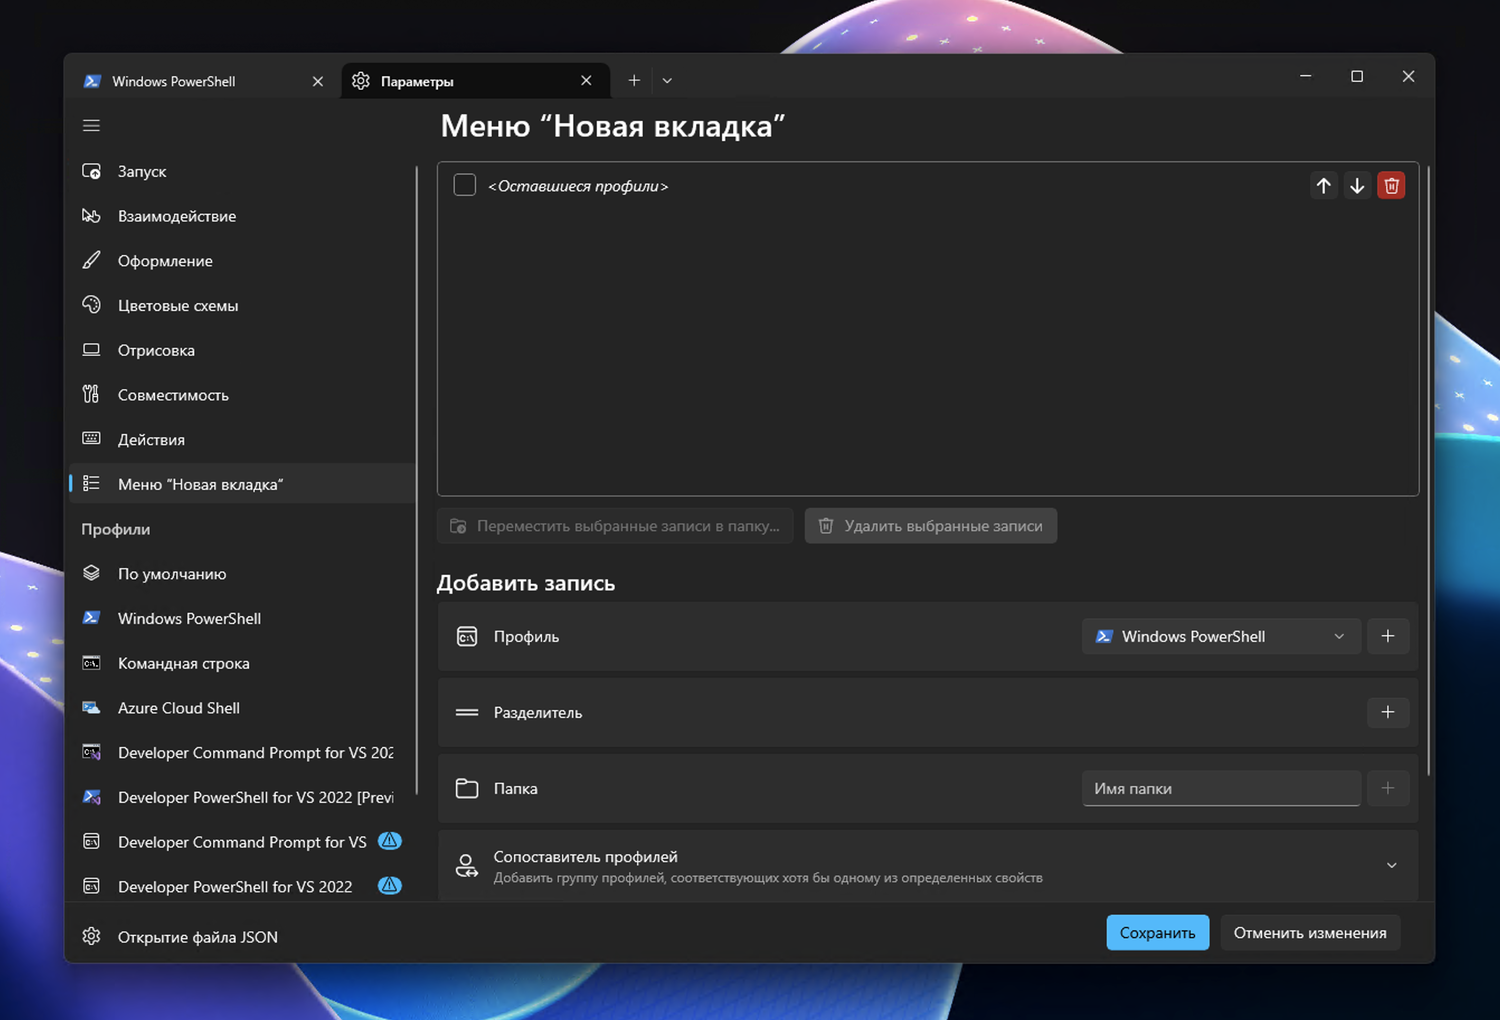The image size is (1500, 1020).
Task: Go to the Совместимость settings page
Action: (x=242, y=395)
